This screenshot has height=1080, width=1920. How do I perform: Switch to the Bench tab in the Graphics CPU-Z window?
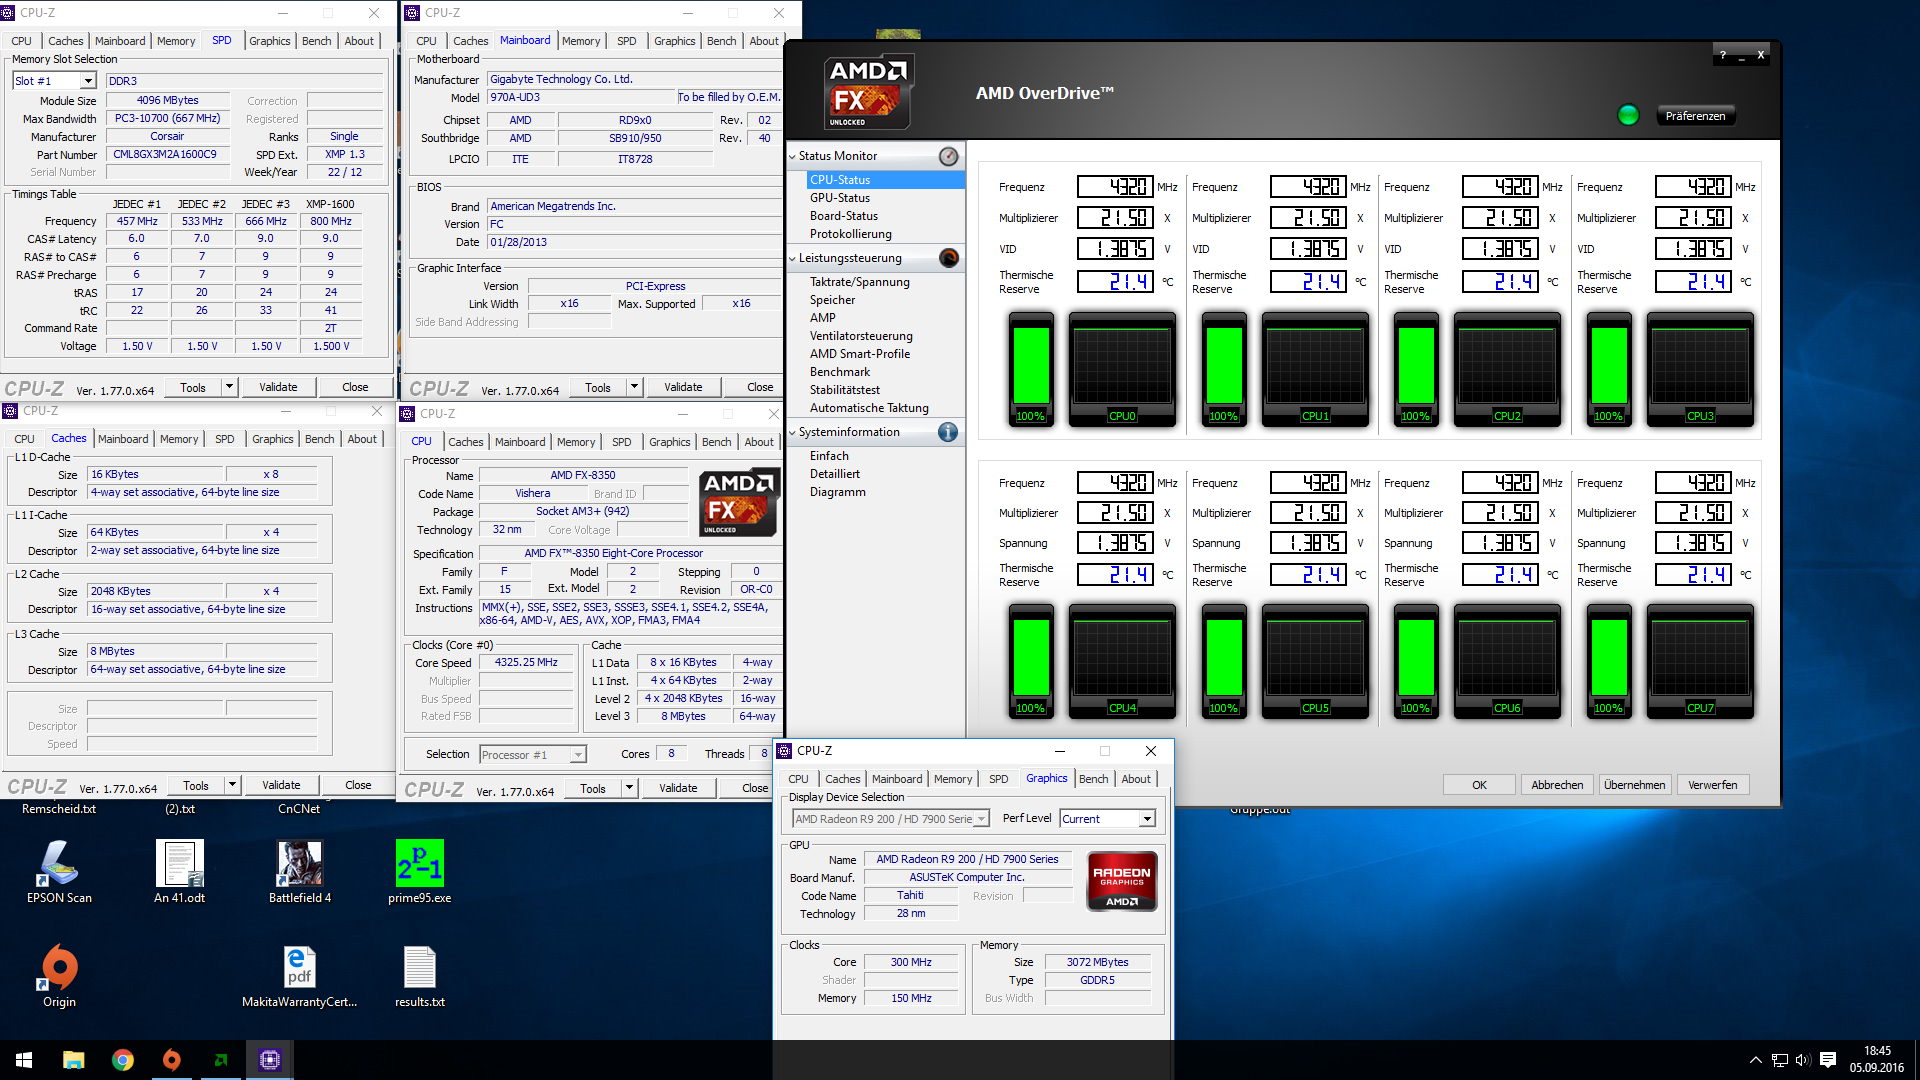point(1093,779)
